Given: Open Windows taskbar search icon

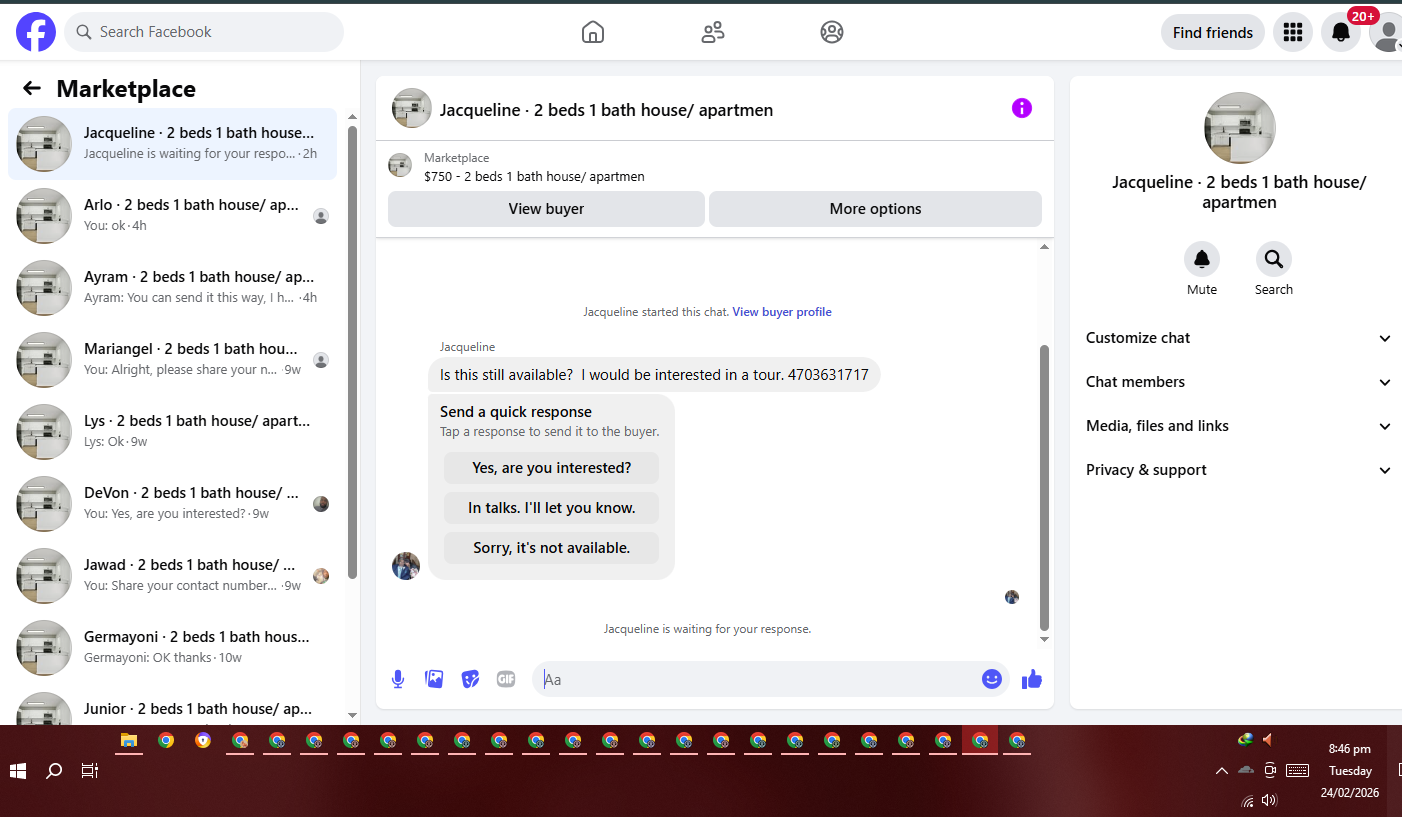Looking at the screenshot, I should click(54, 771).
